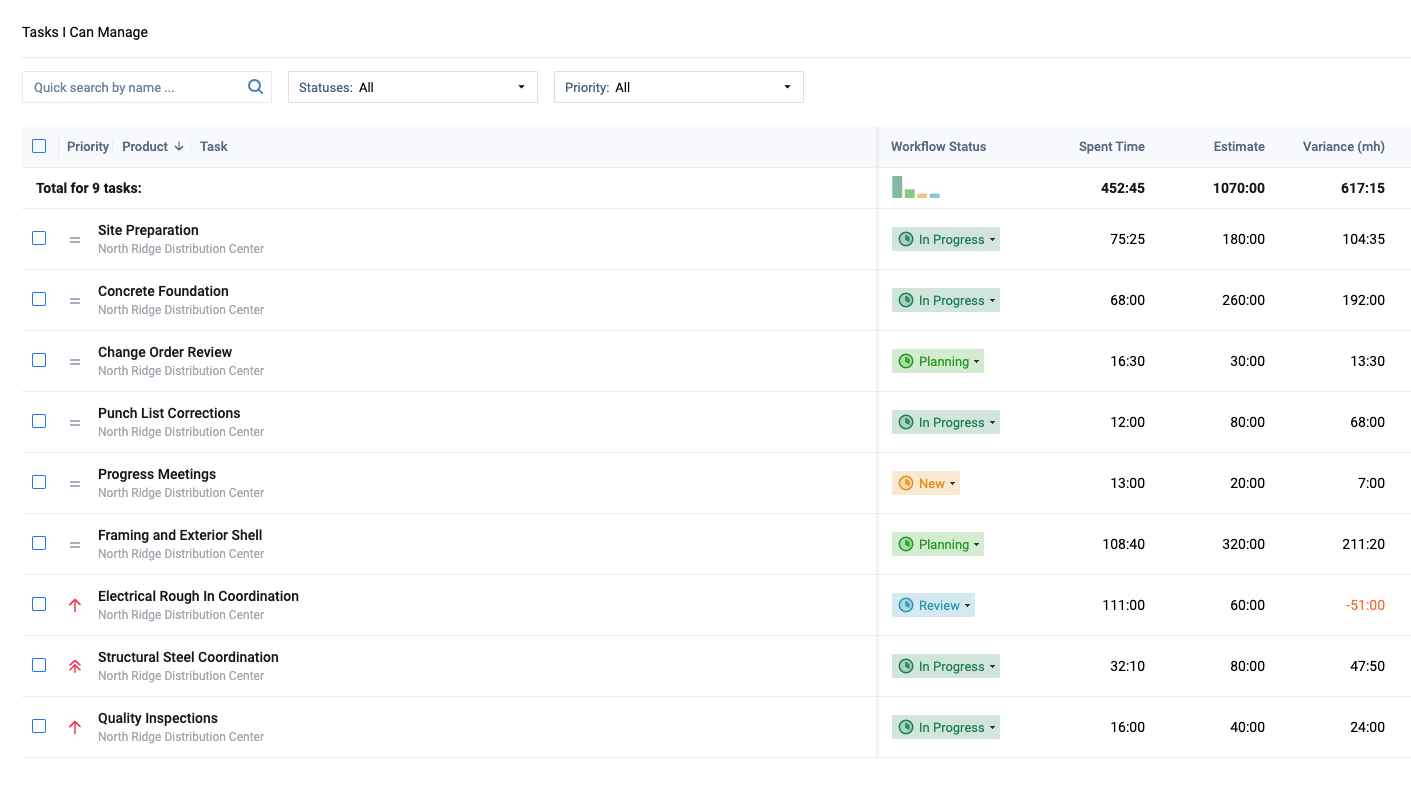Open the Electrical Rough In Coordination task
Screen dimensions: 1411x800
(198, 596)
